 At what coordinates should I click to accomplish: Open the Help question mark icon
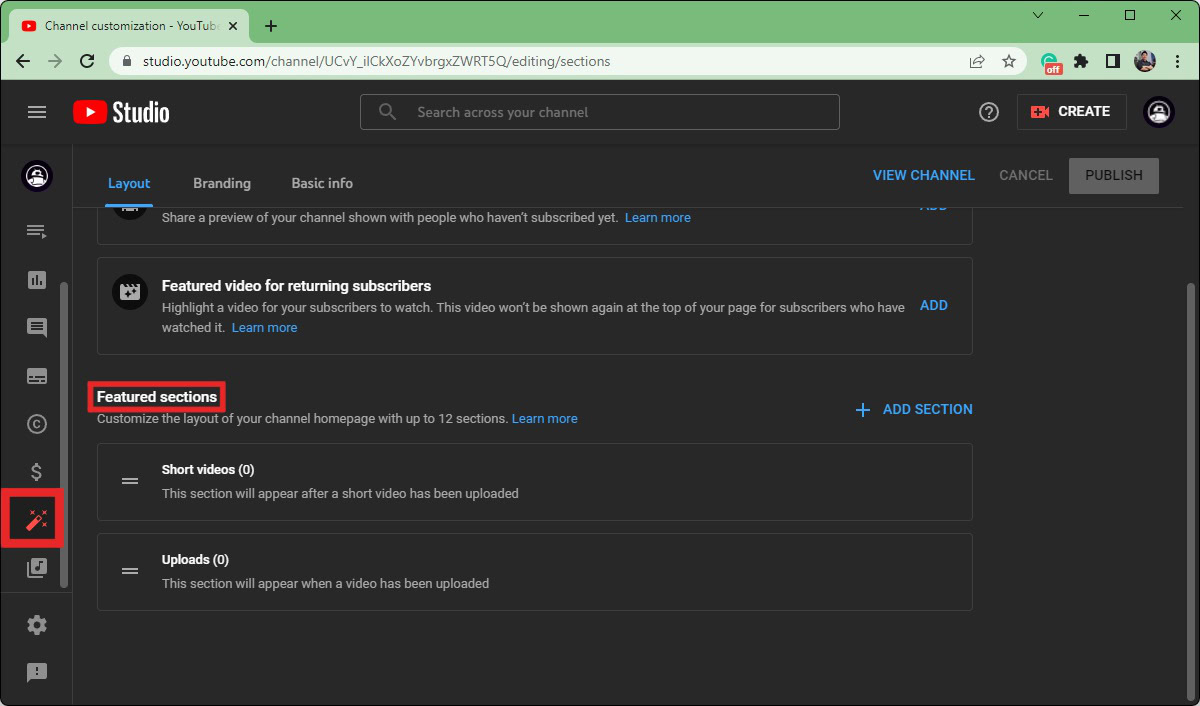[x=989, y=112]
